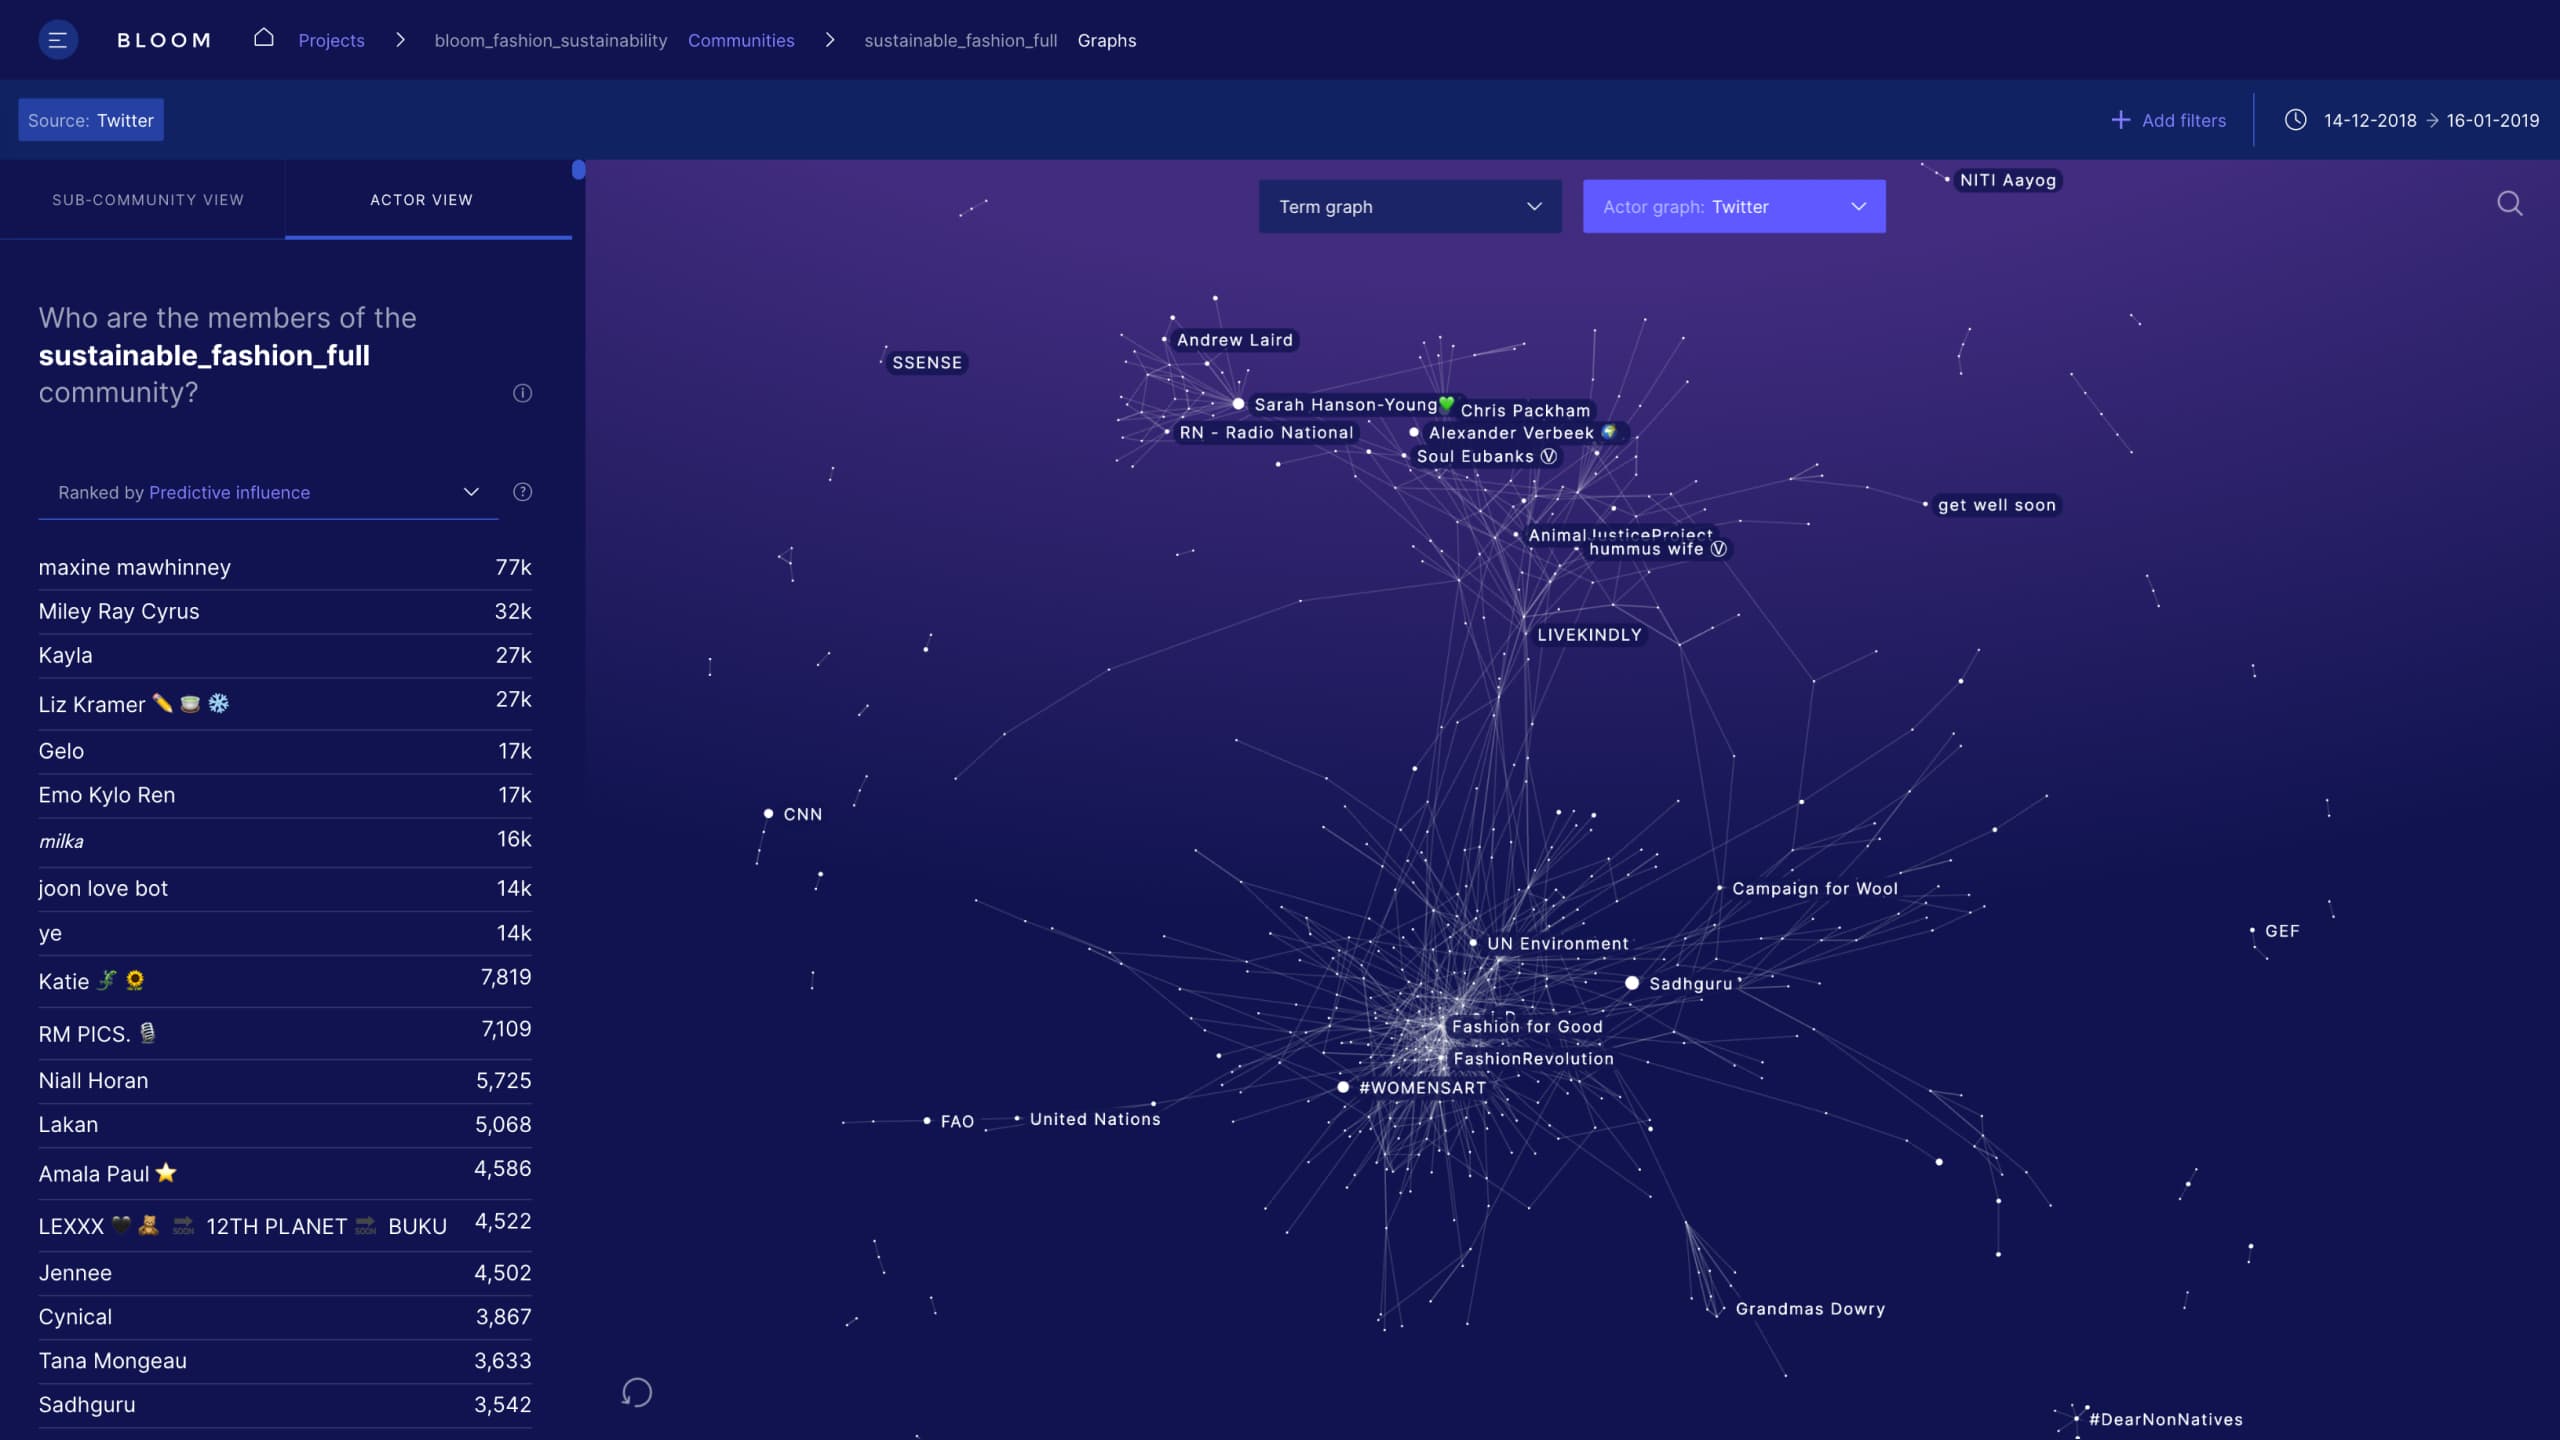Open the Projects breadcrumb link
Screen dimensions: 2560x1440
click(331, 40)
